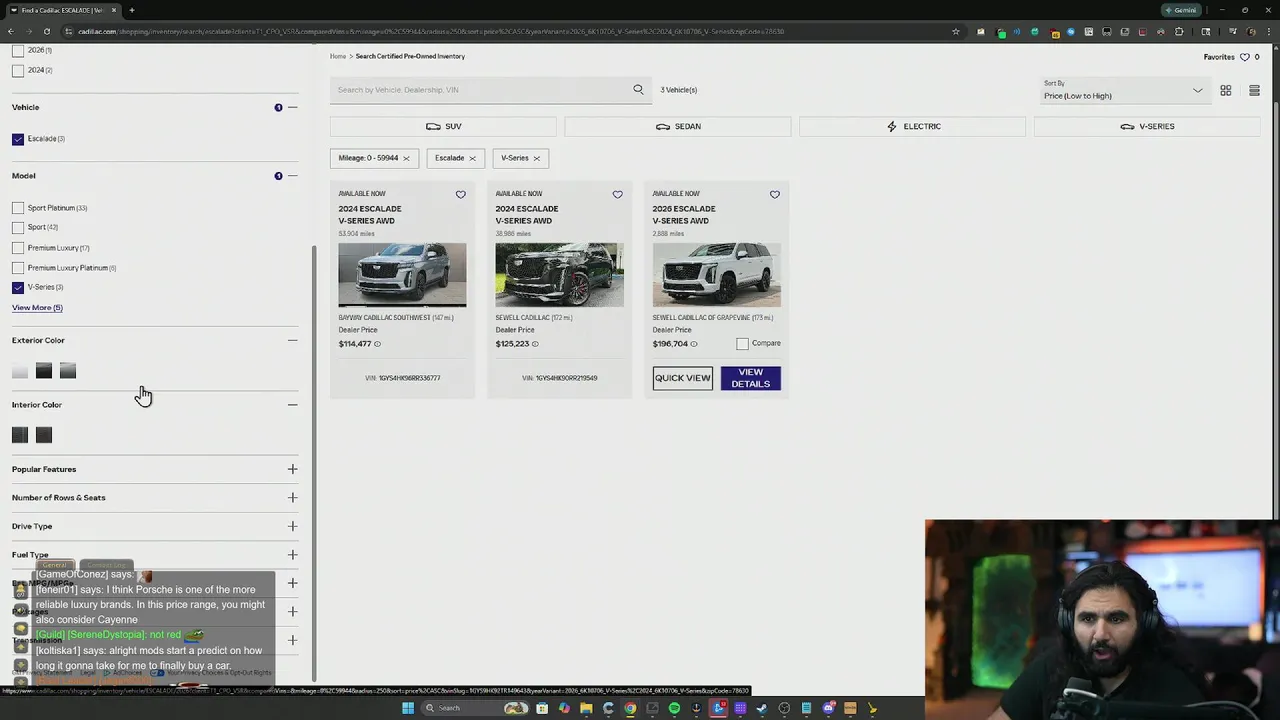Show price info for $125,223 vehicle
The image size is (1280, 720).
(x=535, y=344)
